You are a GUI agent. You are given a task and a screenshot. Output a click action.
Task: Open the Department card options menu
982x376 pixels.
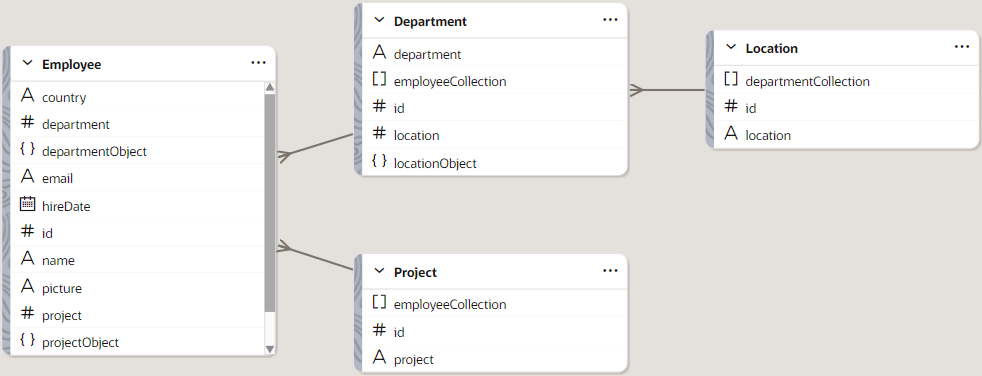tap(610, 19)
